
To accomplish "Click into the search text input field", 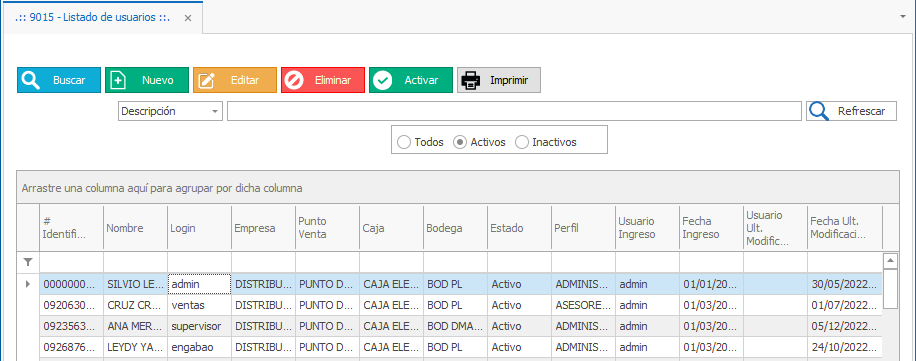I will tap(514, 111).
